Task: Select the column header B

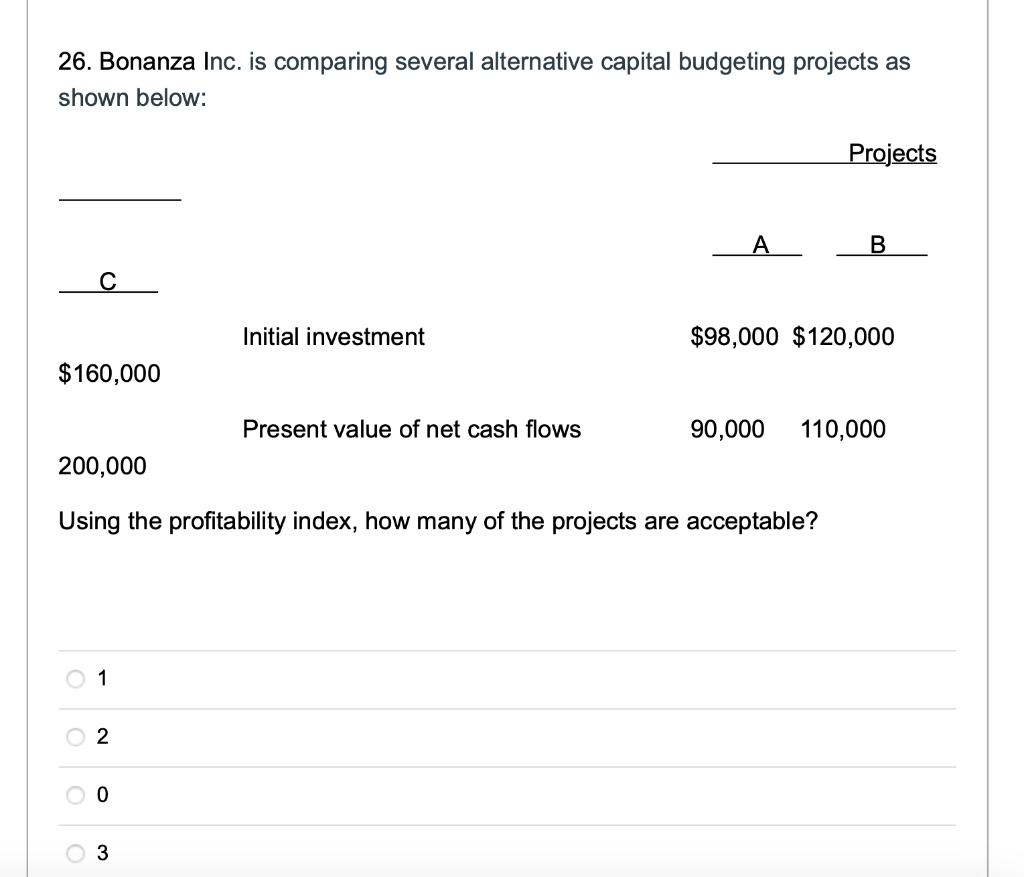Action: point(877,243)
